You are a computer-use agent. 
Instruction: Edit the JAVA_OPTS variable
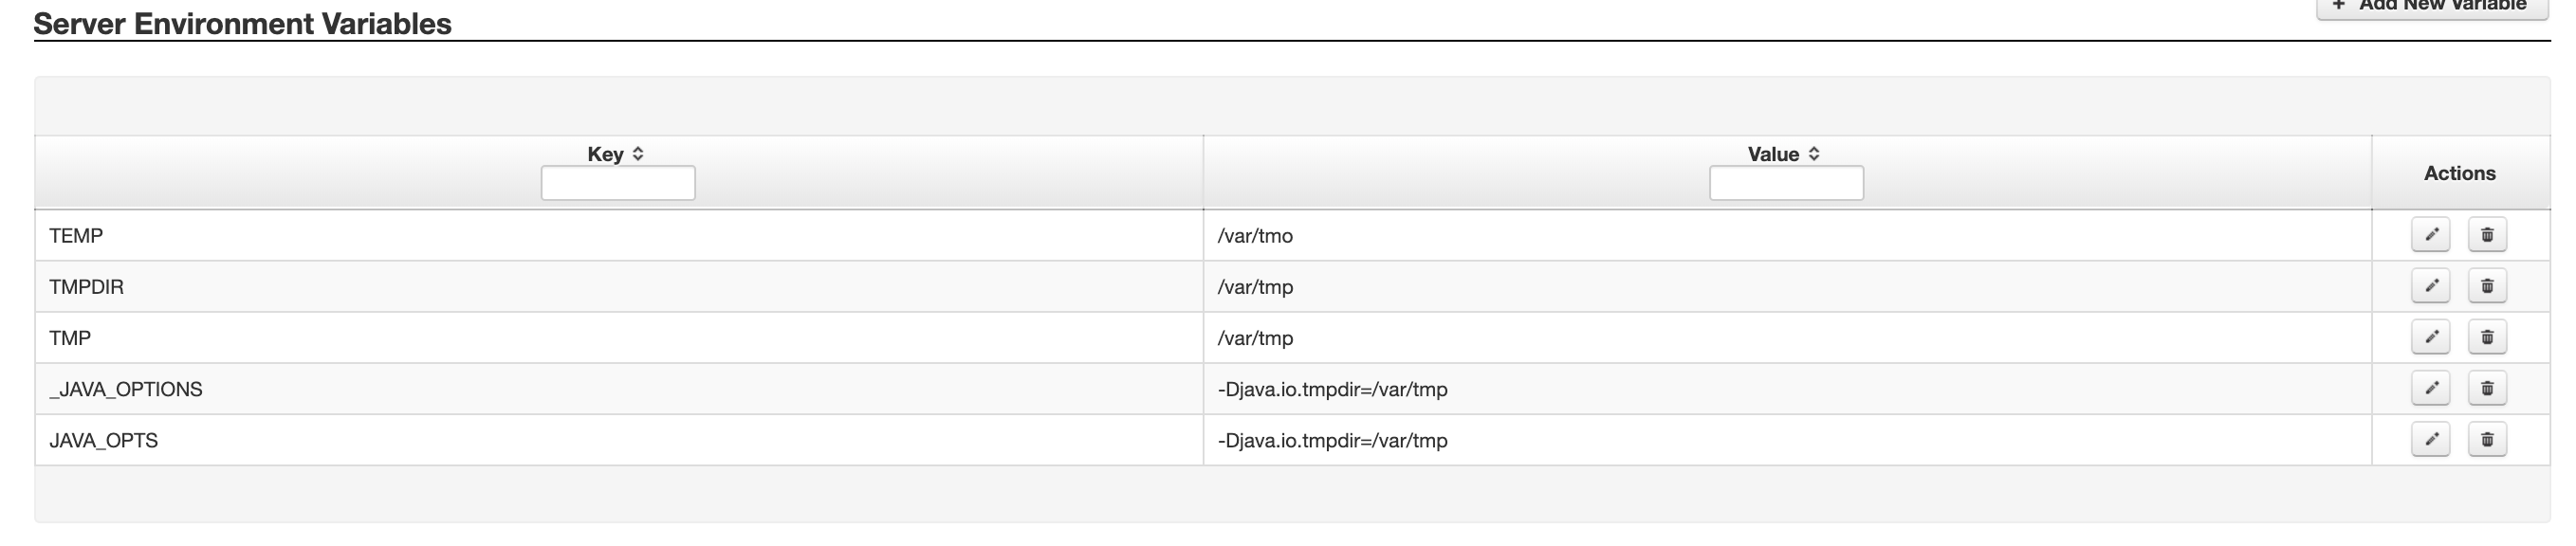2430,439
